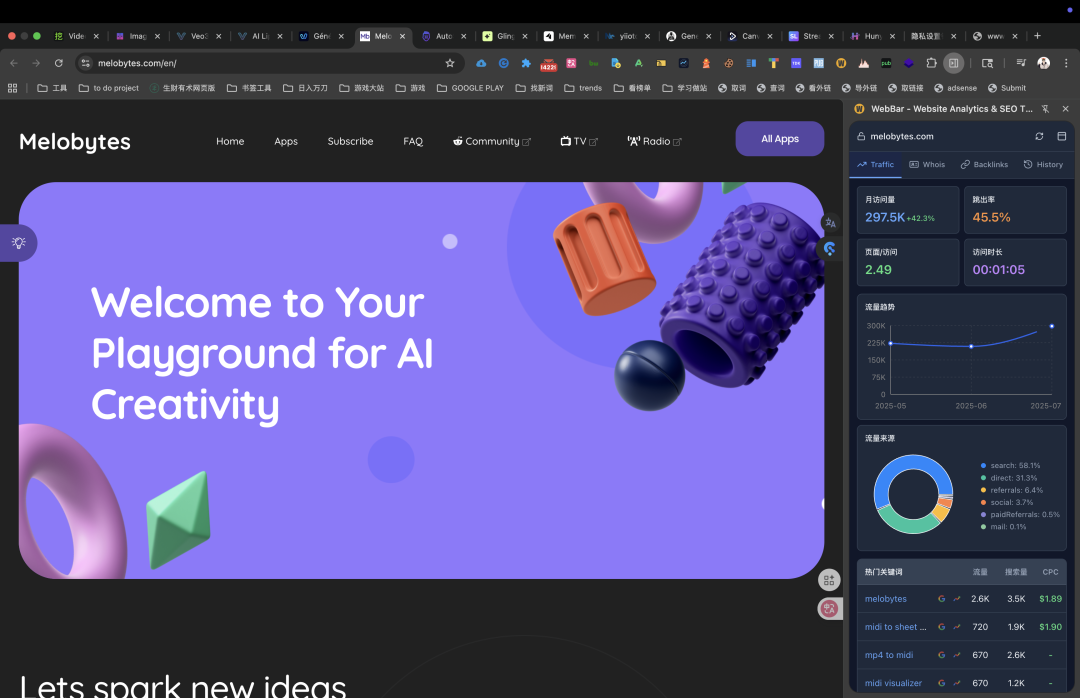Open the 'to do project' bookmark folder
This screenshot has width=1080, height=698.
tap(109, 88)
